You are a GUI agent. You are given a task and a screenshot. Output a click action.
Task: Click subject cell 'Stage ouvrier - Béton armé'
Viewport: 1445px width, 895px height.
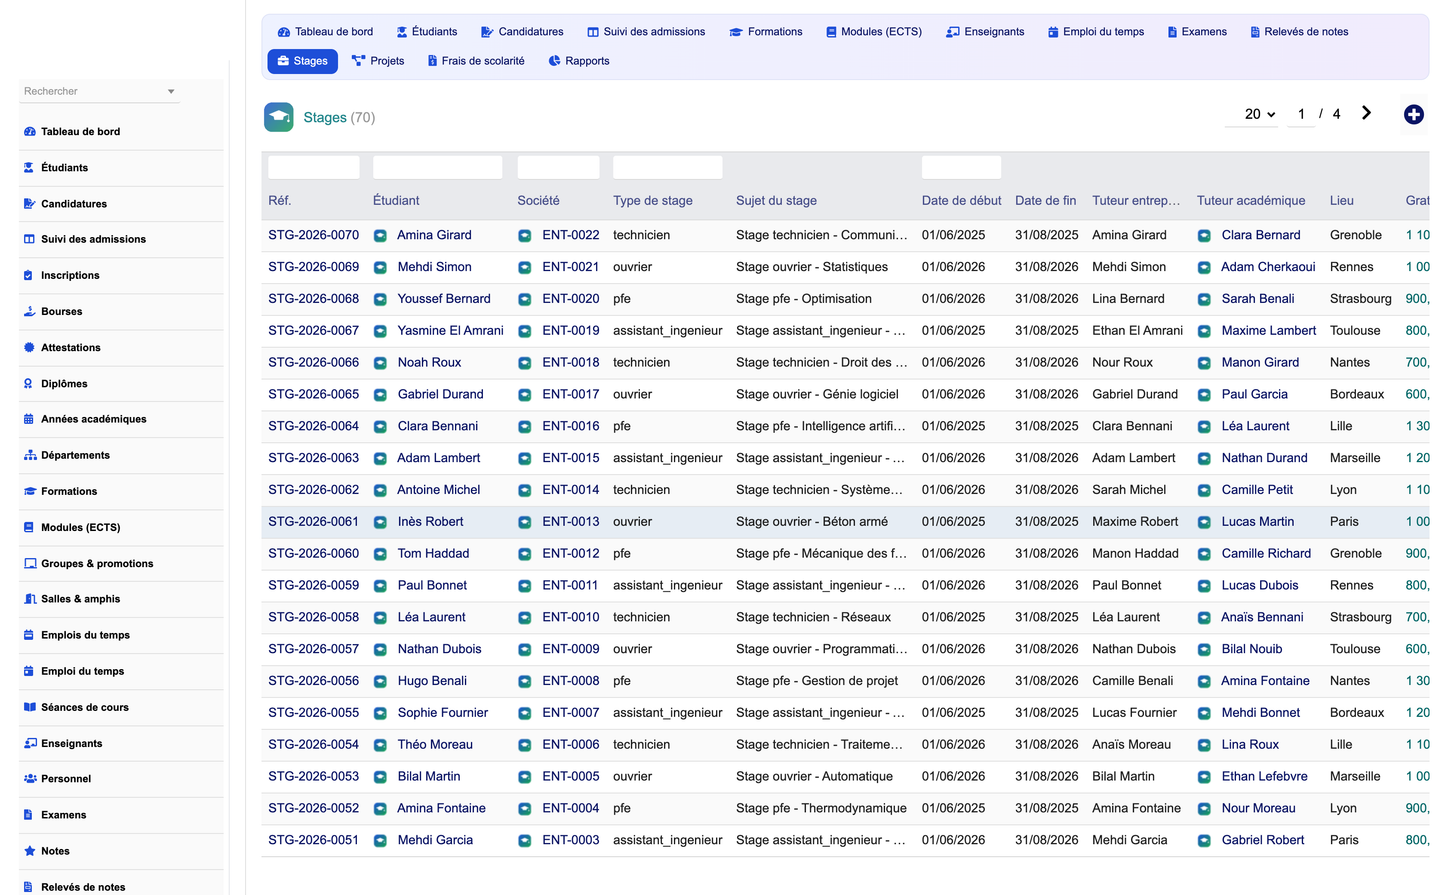click(x=812, y=522)
